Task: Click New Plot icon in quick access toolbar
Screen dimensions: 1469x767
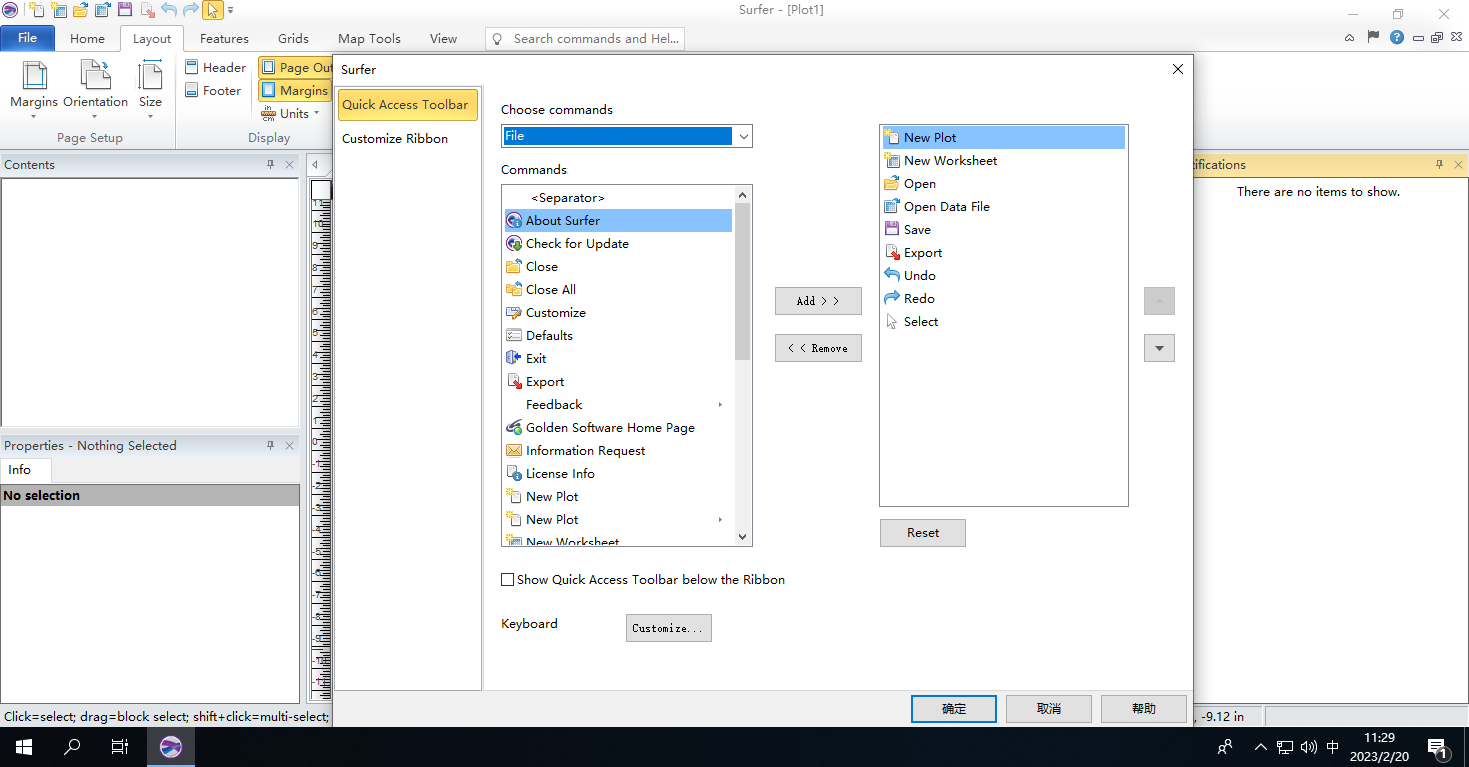Action: [37, 11]
